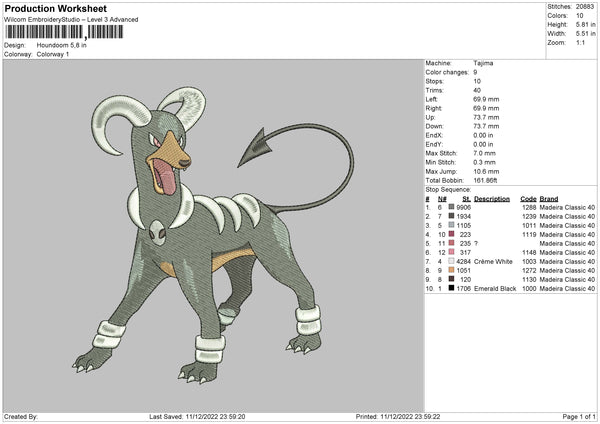The width and height of the screenshot is (600, 424).
Task: Select the thread code '1272'
Action: (529, 271)
